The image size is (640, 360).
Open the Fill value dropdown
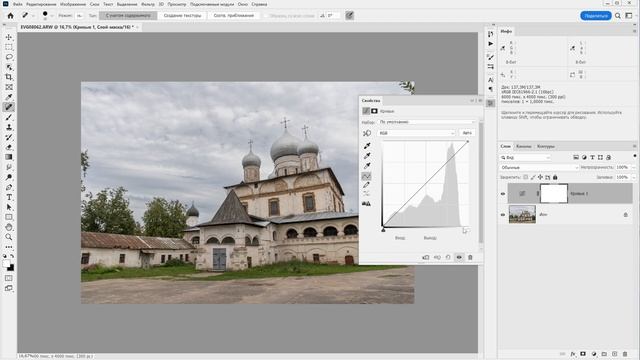[x=633, y=178]
